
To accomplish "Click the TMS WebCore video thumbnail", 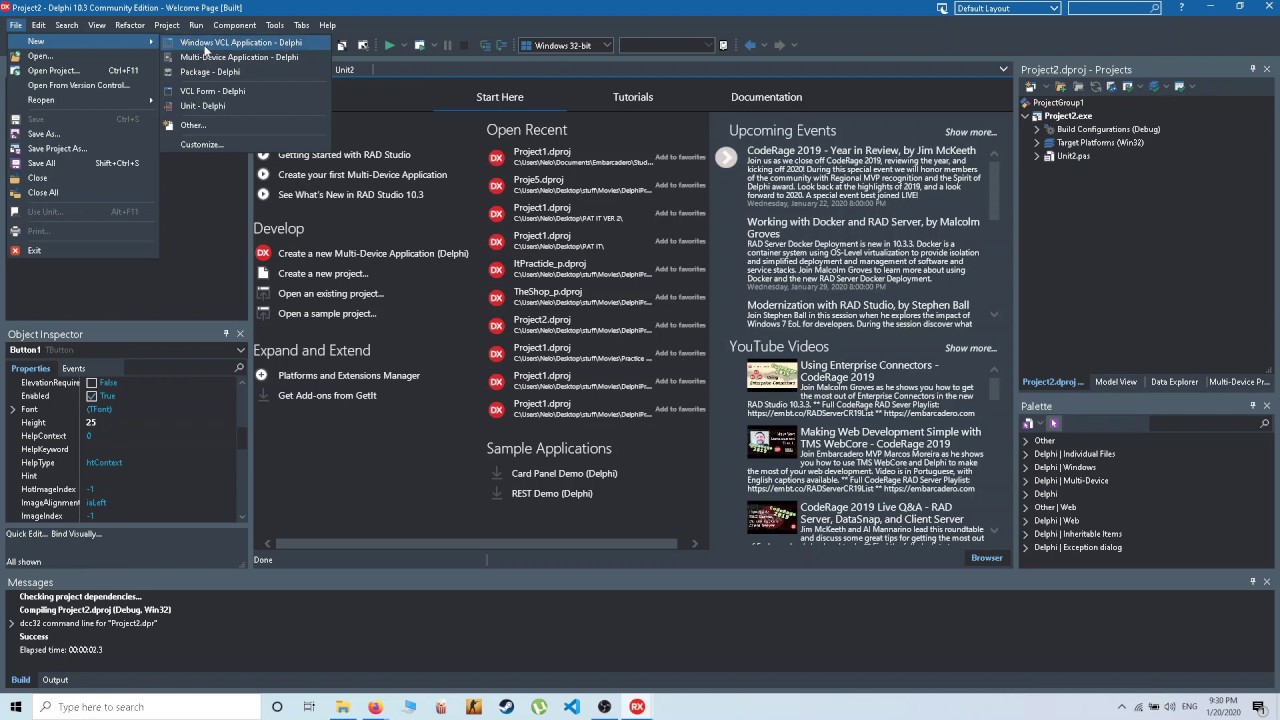I will 772,443.
